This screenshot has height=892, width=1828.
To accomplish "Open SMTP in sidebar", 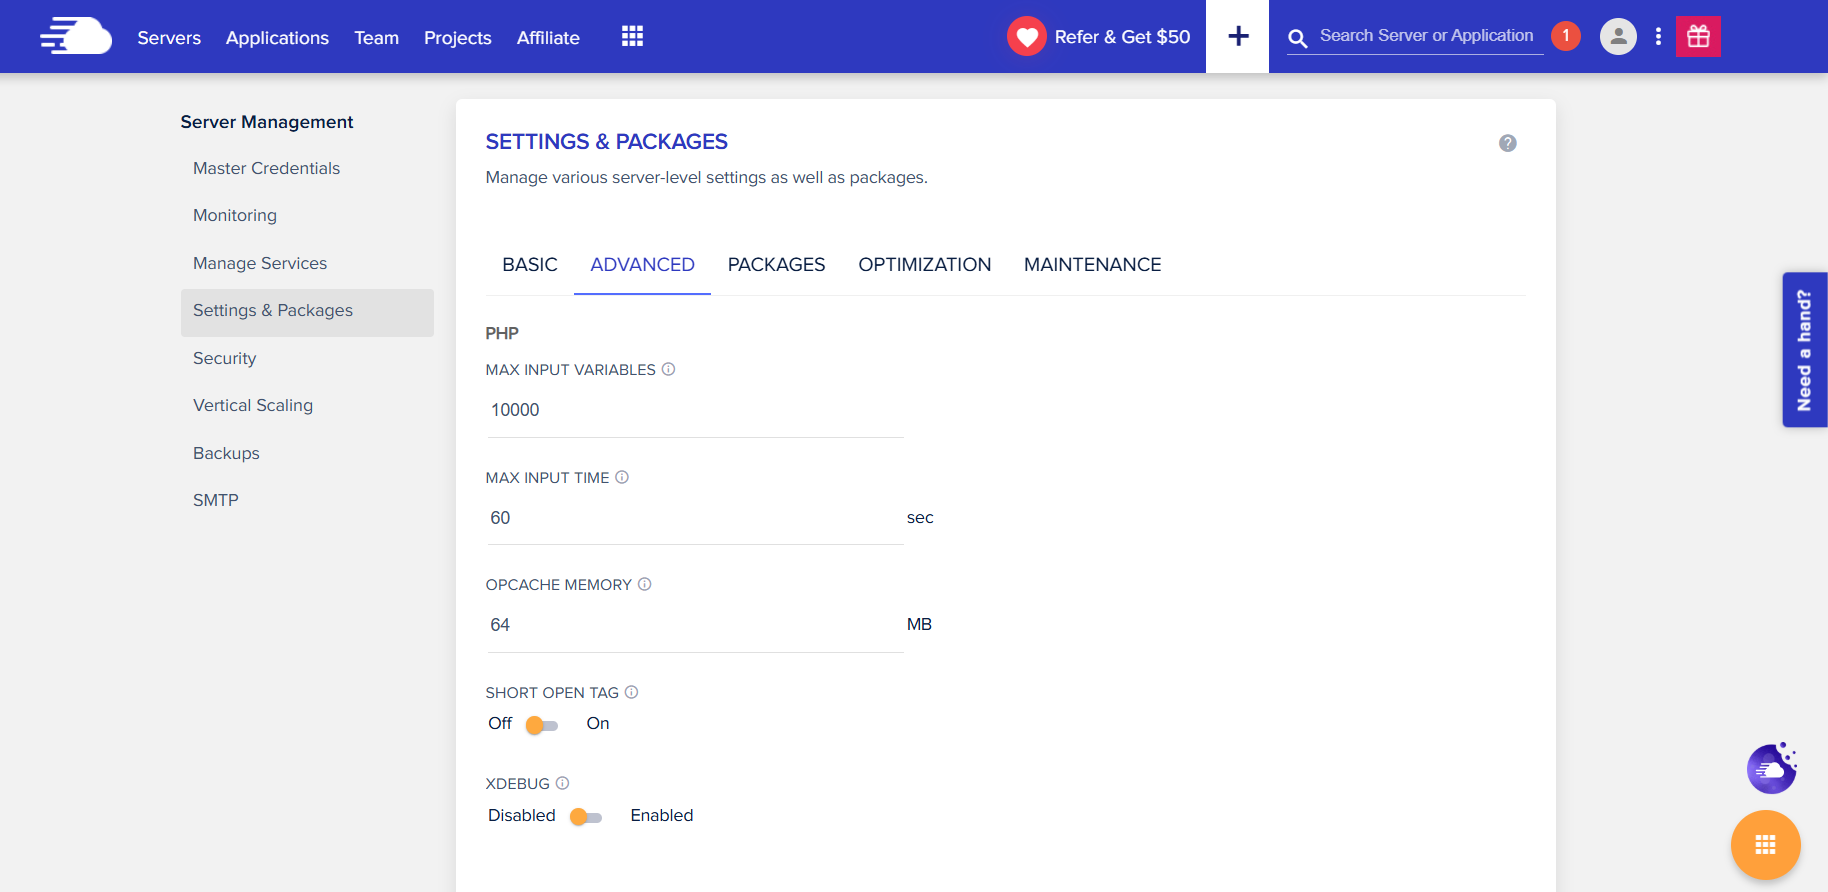I will tap(215, 500).
